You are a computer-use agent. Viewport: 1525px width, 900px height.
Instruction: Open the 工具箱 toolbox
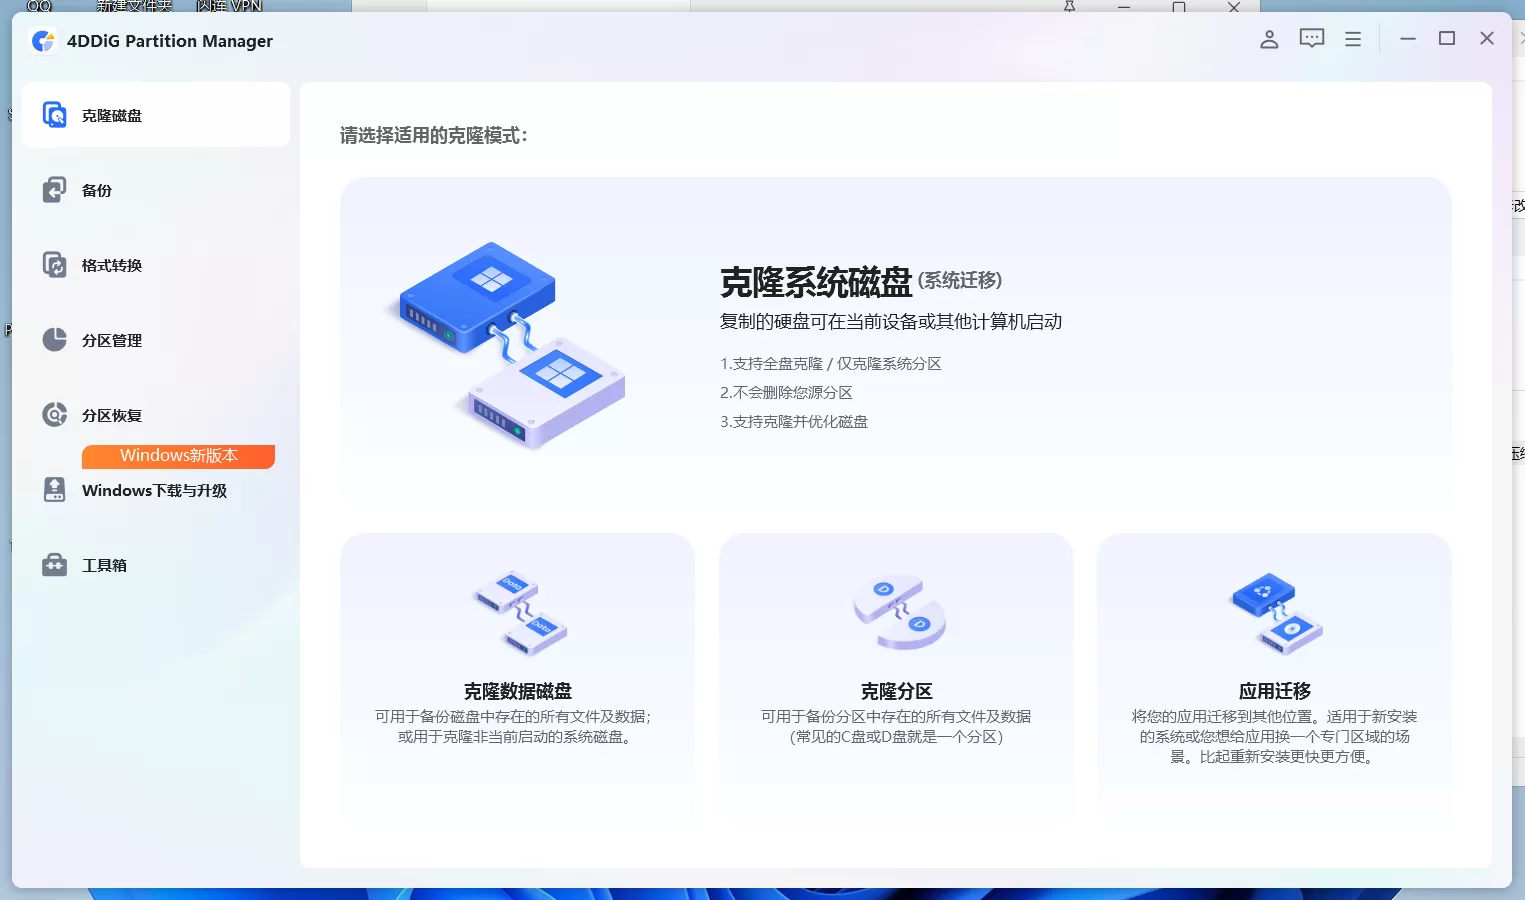(x=100, y=564)
